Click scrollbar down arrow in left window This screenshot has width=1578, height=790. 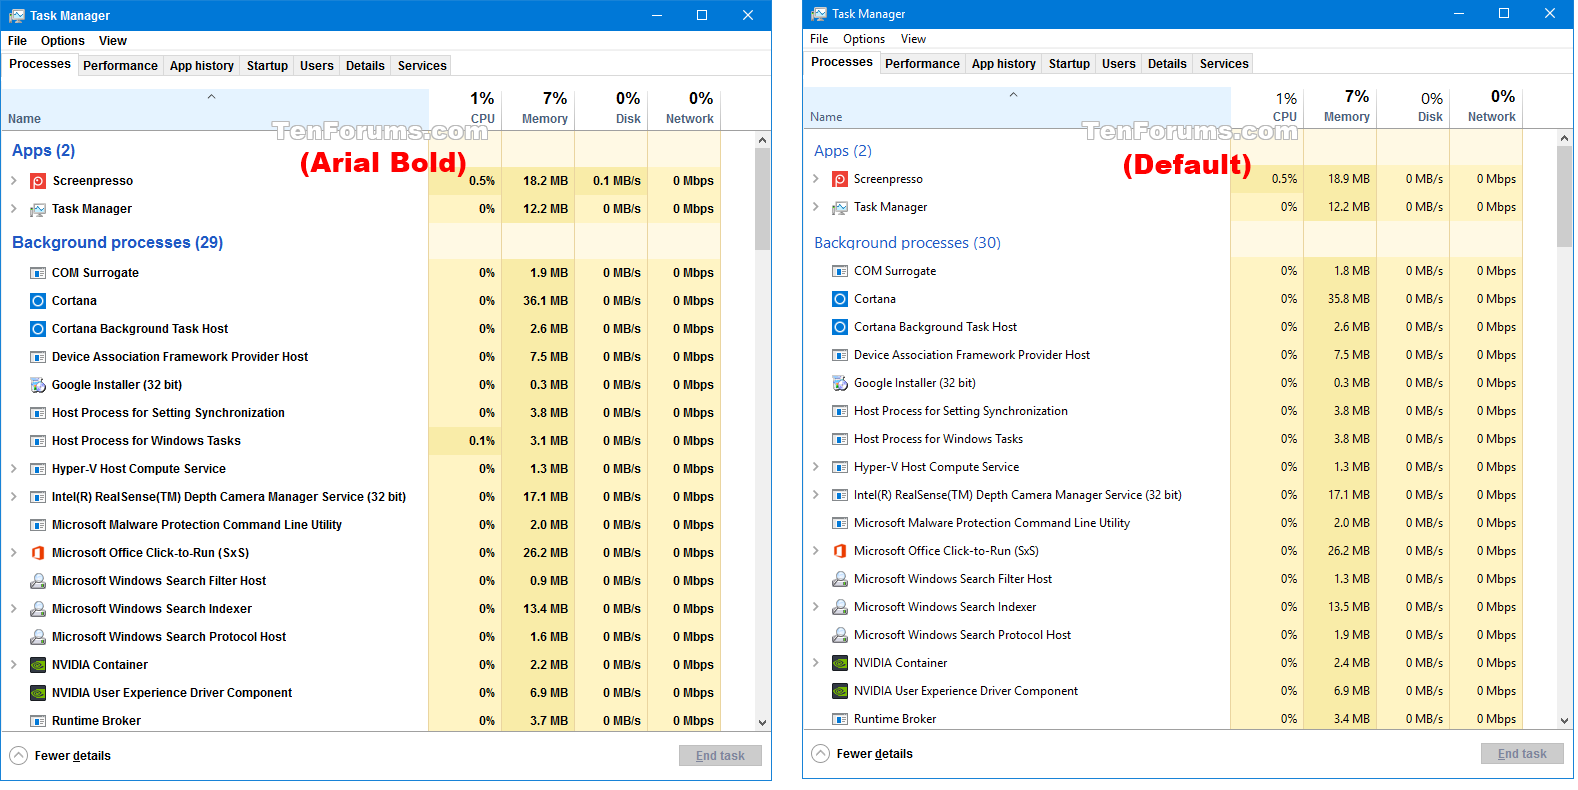point(762,723)
